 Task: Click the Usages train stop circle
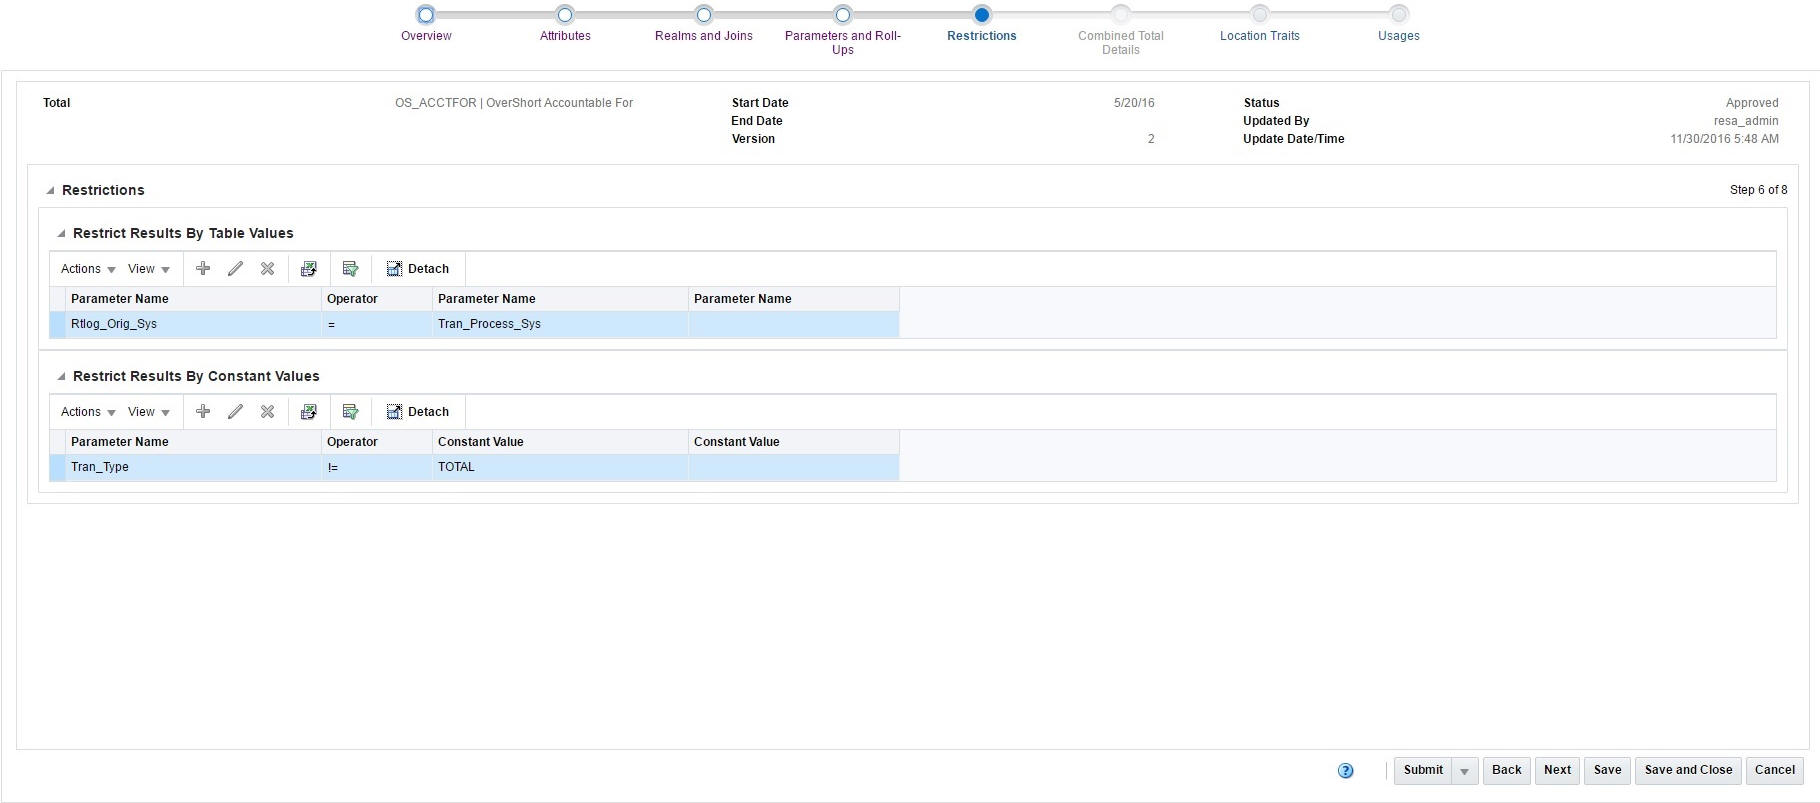click(x=1399, y=14)
